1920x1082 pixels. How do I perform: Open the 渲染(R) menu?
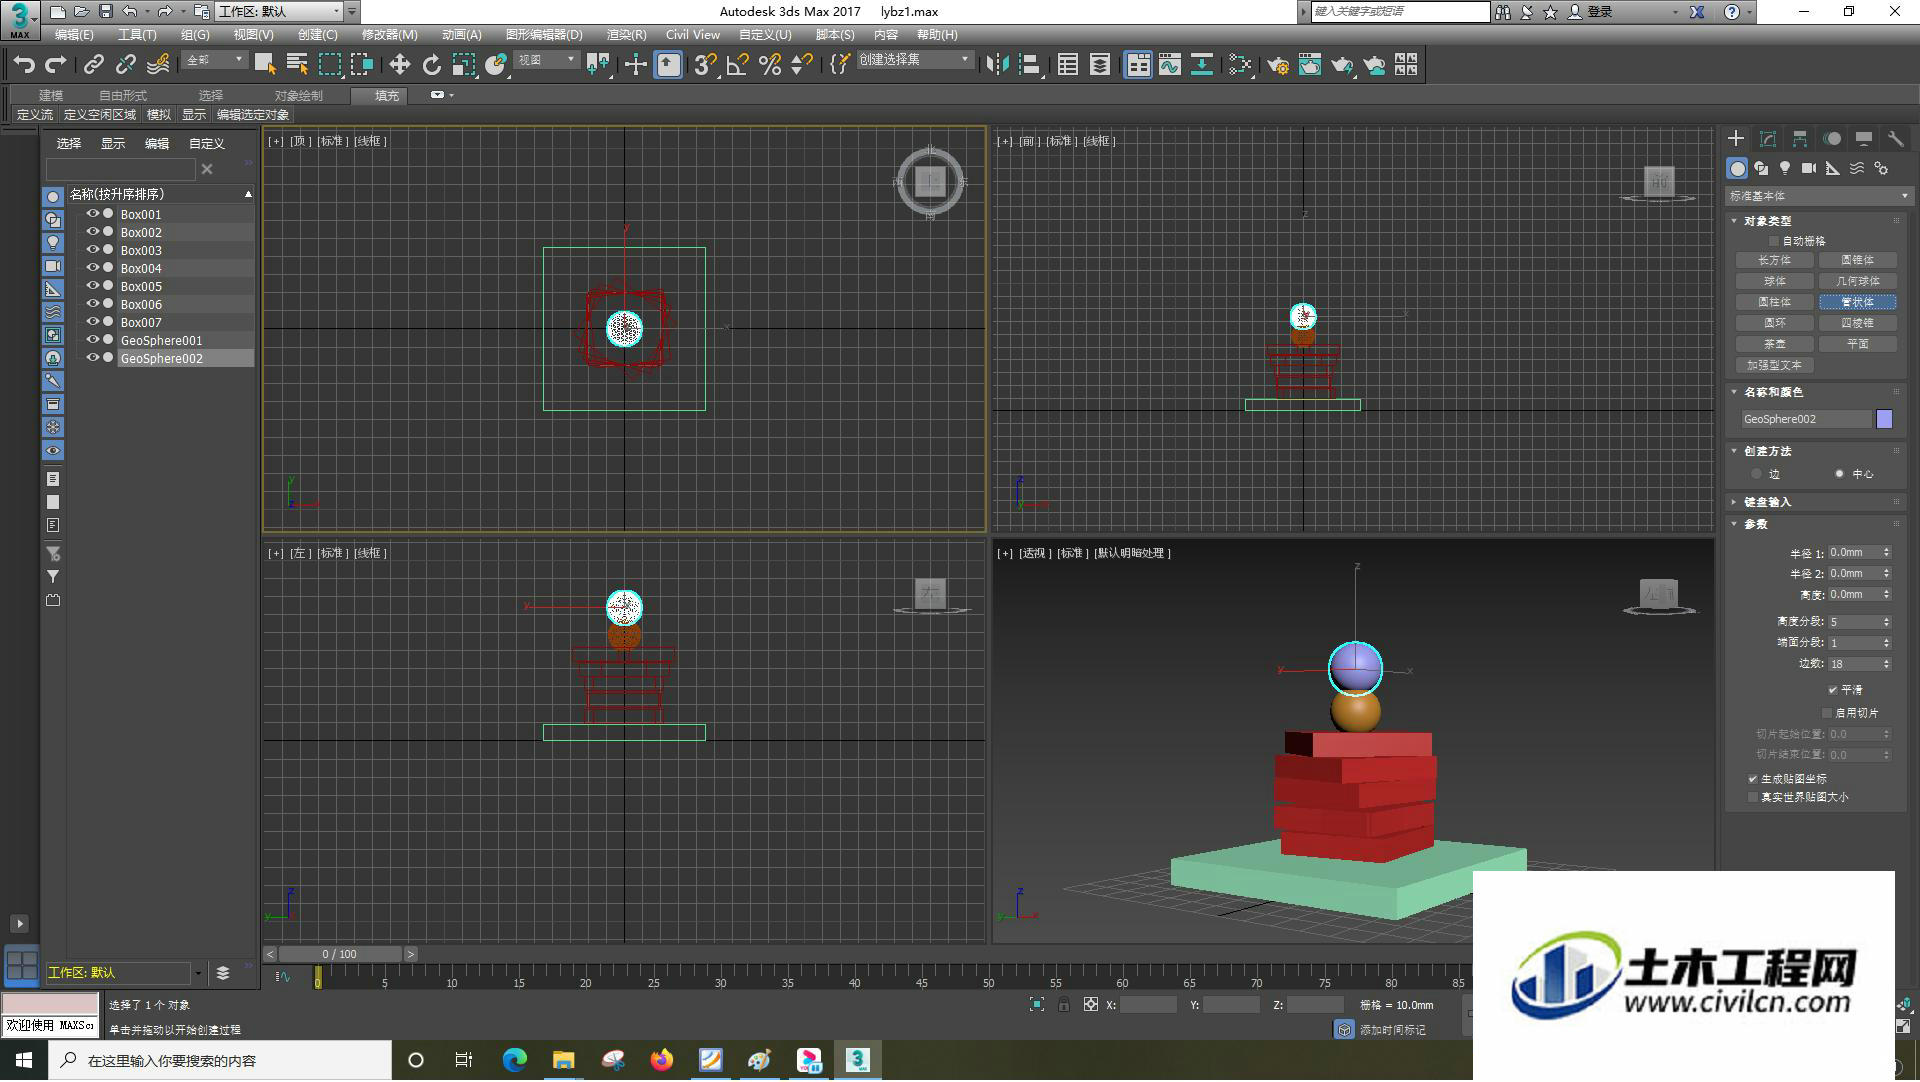[x=627, y=34]
